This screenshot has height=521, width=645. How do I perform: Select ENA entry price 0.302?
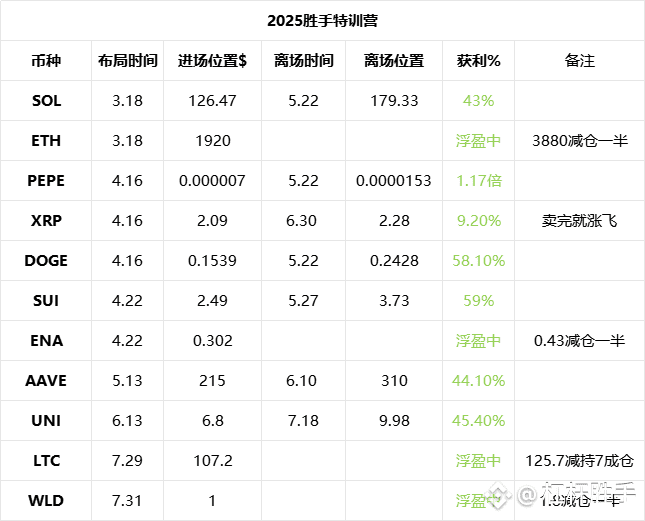(x=212, y=340)
